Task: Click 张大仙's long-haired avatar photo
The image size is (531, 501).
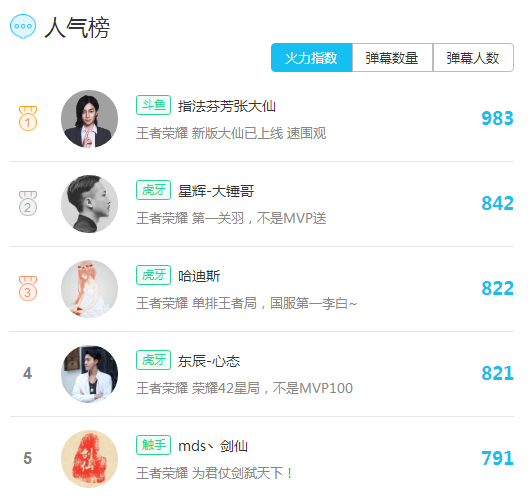Action: (89, 119)
